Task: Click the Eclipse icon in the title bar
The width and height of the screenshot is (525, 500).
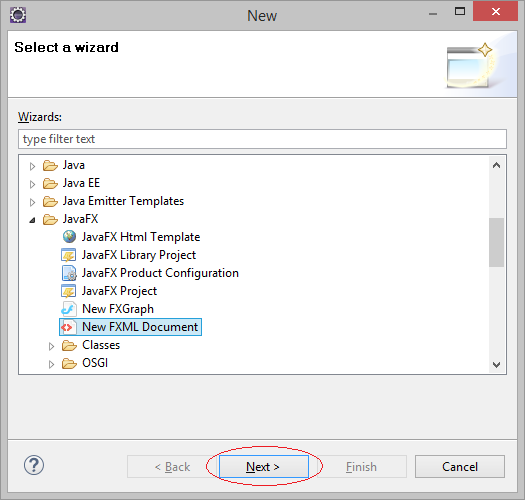Action: point(18,15)
